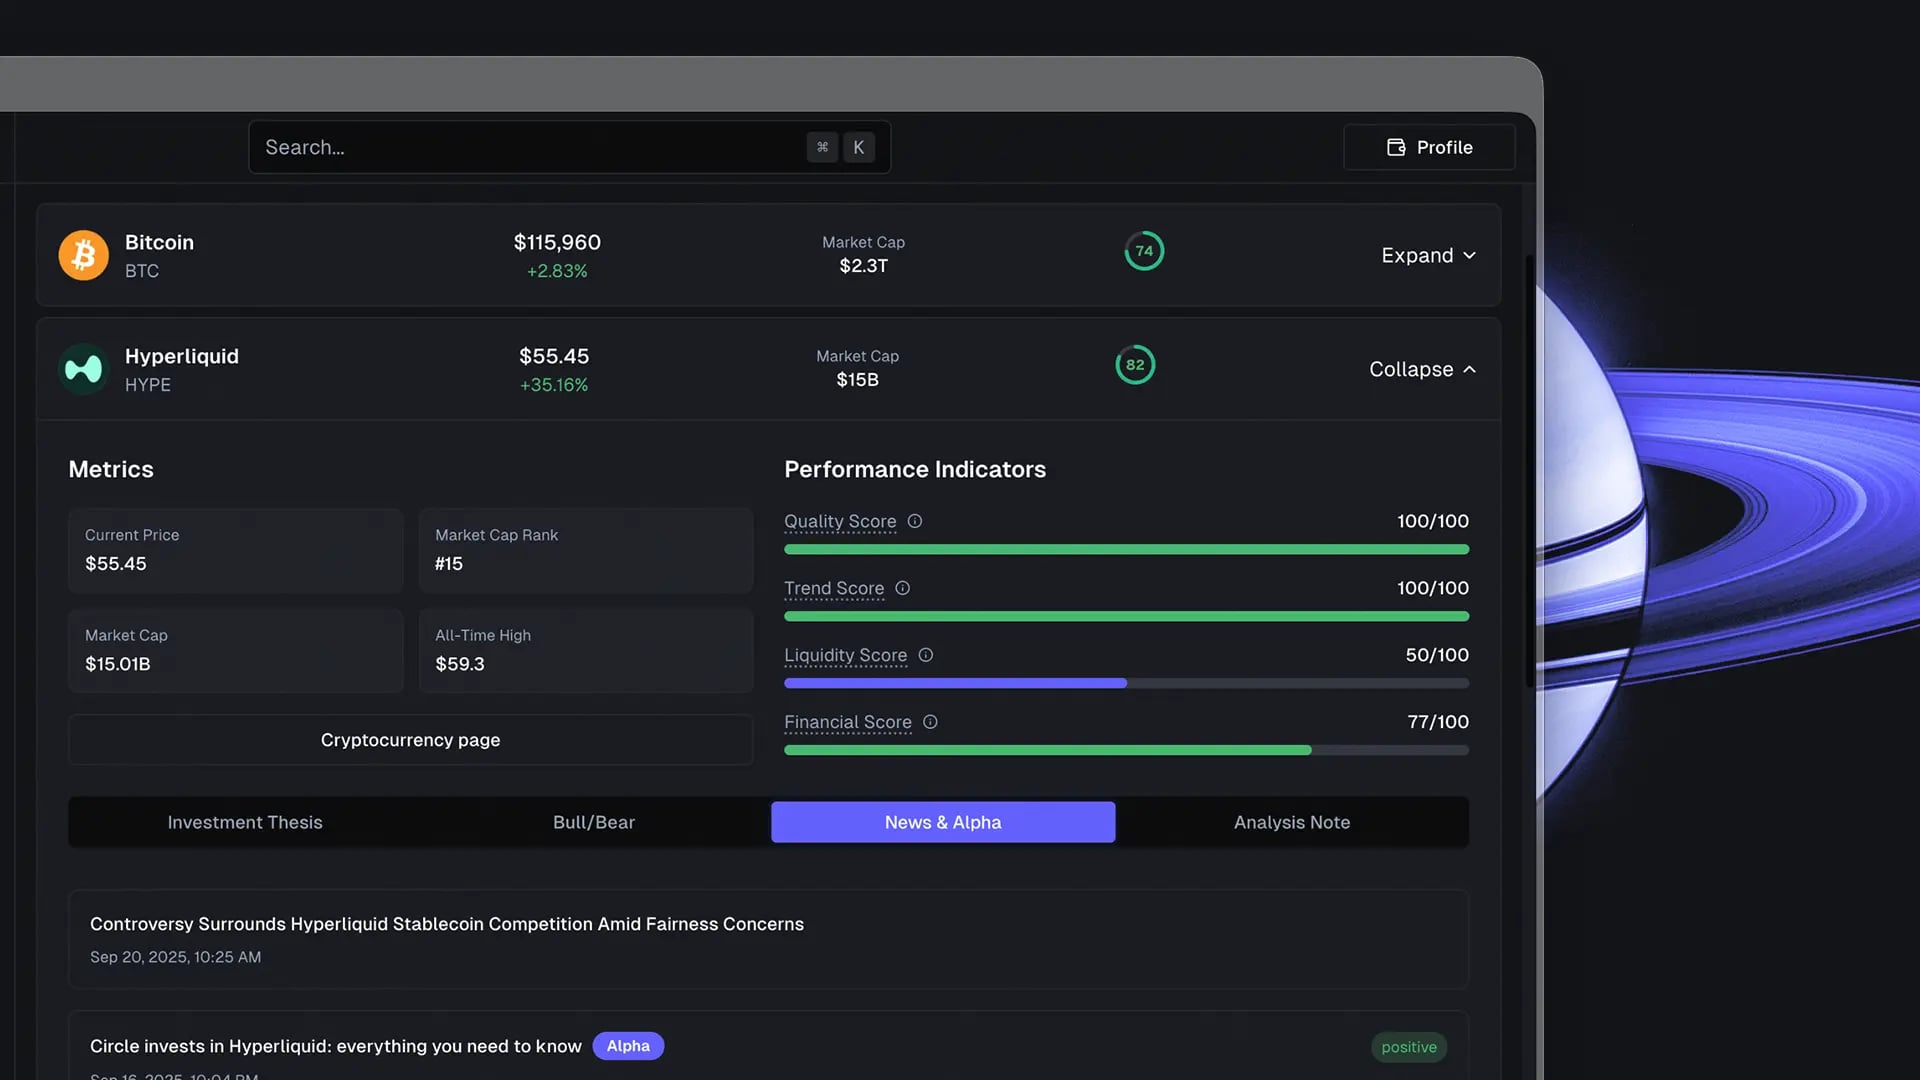The width and height of the screenshot is (1920, 1080).
Task: Click Bitcoin price $115,960
Action: [557, 242]
